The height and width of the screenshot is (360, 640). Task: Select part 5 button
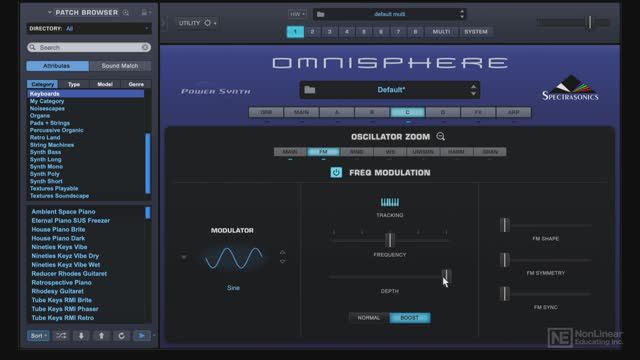pyautogui.click(x=364, y=31)
